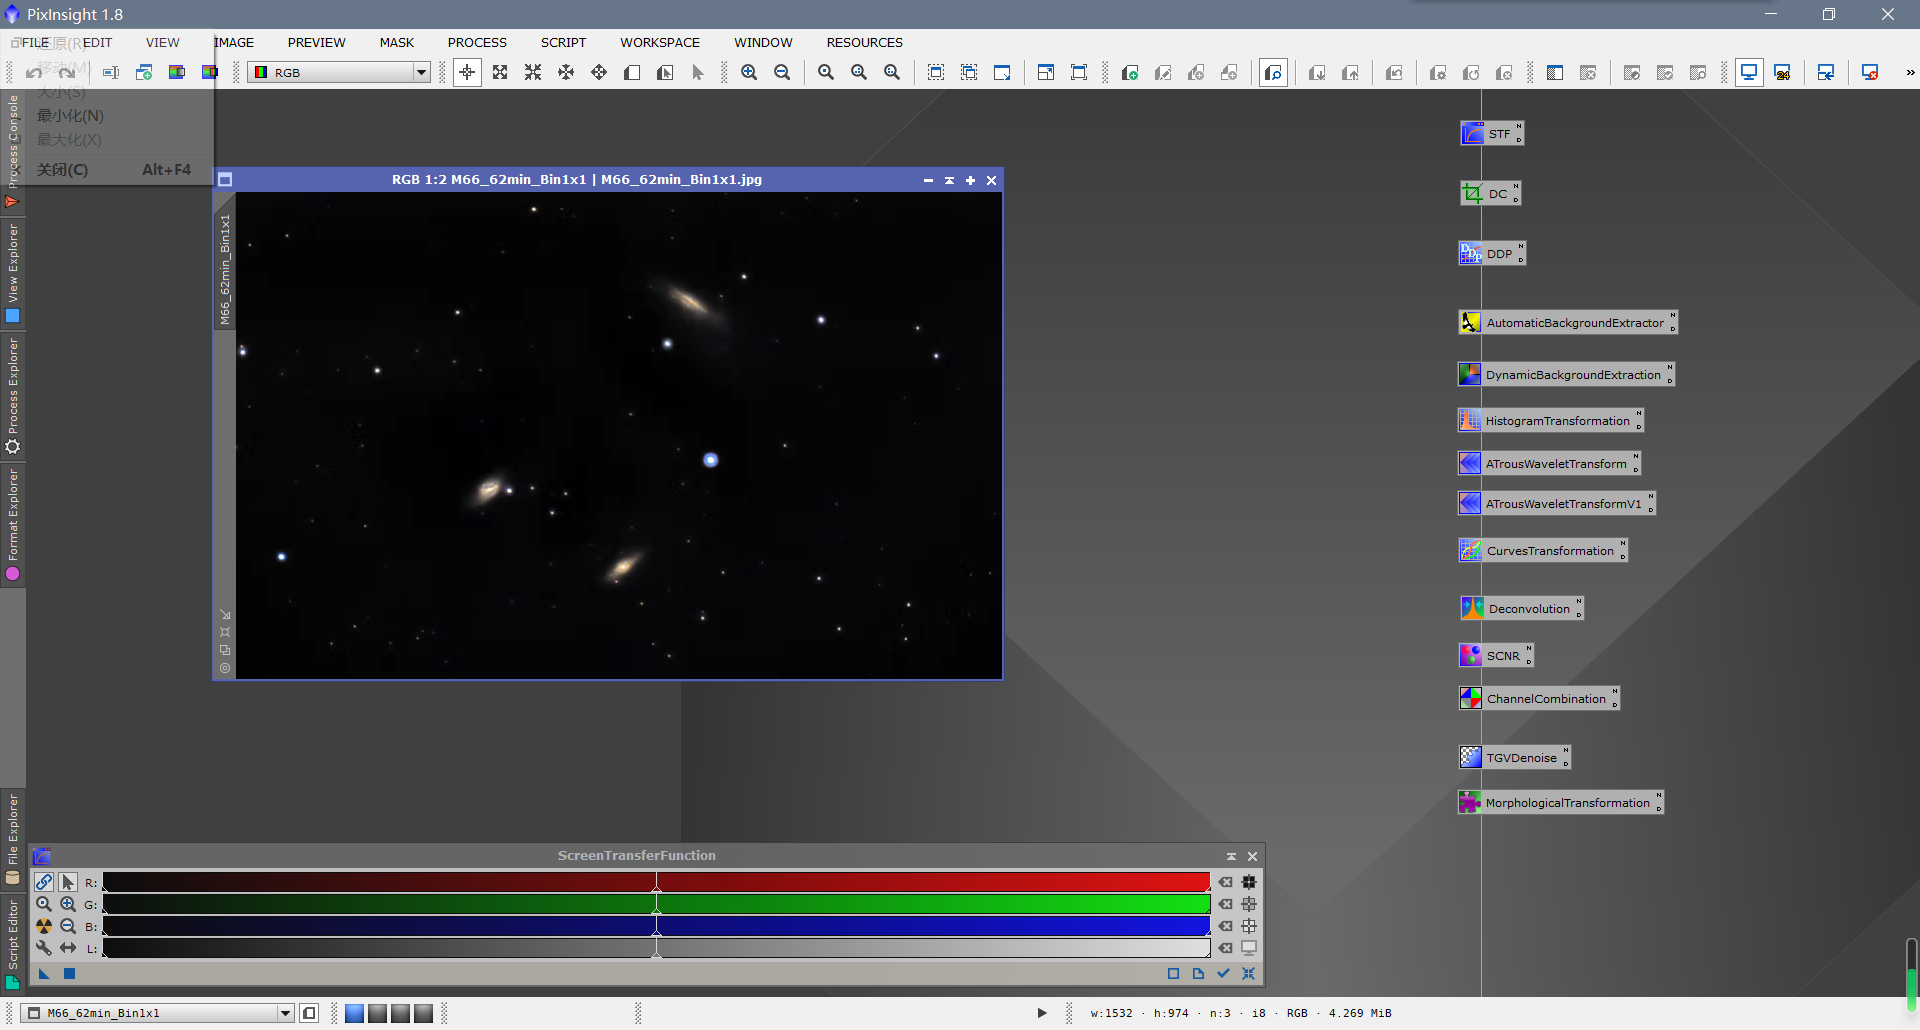Click STF new instance triangle icon
This screenshot has width=1920, height=1030.
click(44, 973)
